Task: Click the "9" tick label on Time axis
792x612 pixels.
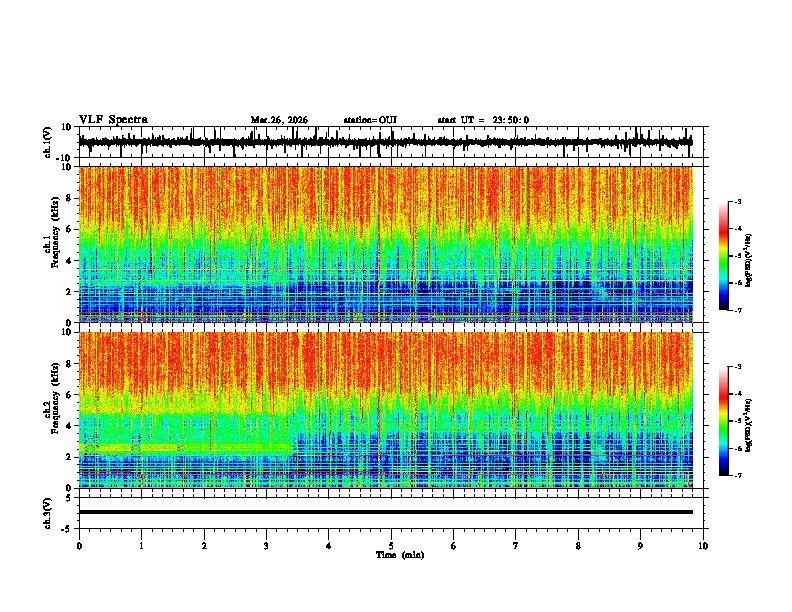Action: (x=640, y=546)
